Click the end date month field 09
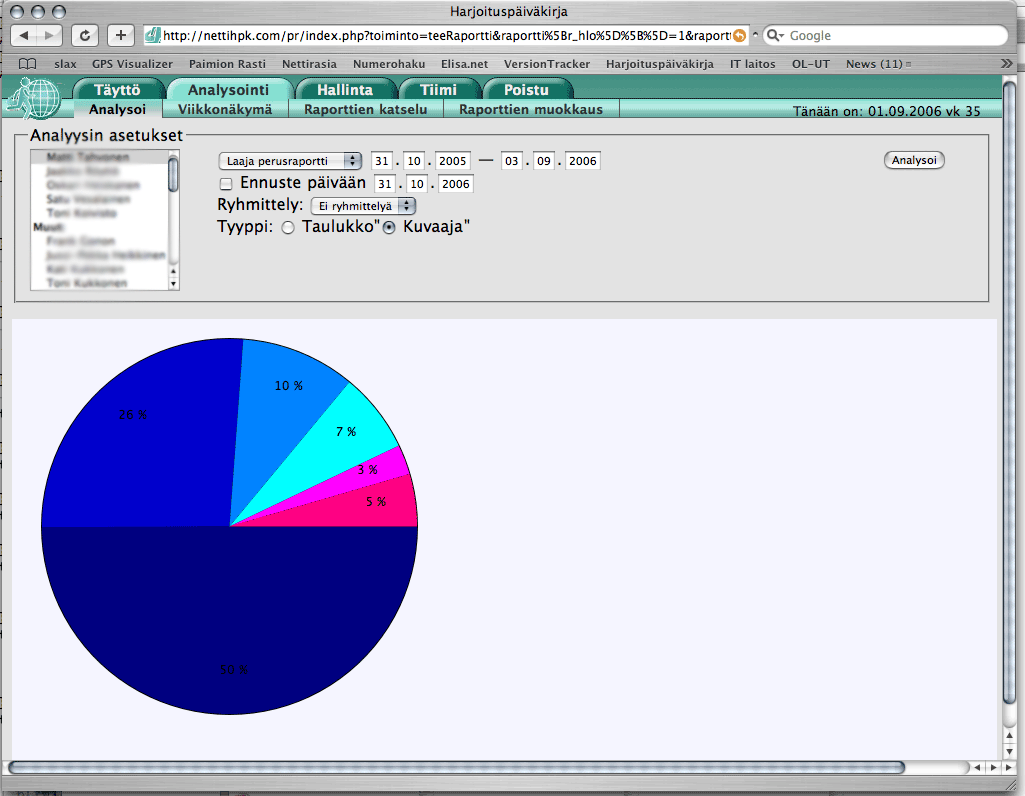The width and height of the screenshot is (1025, 796). coord(544,161)
